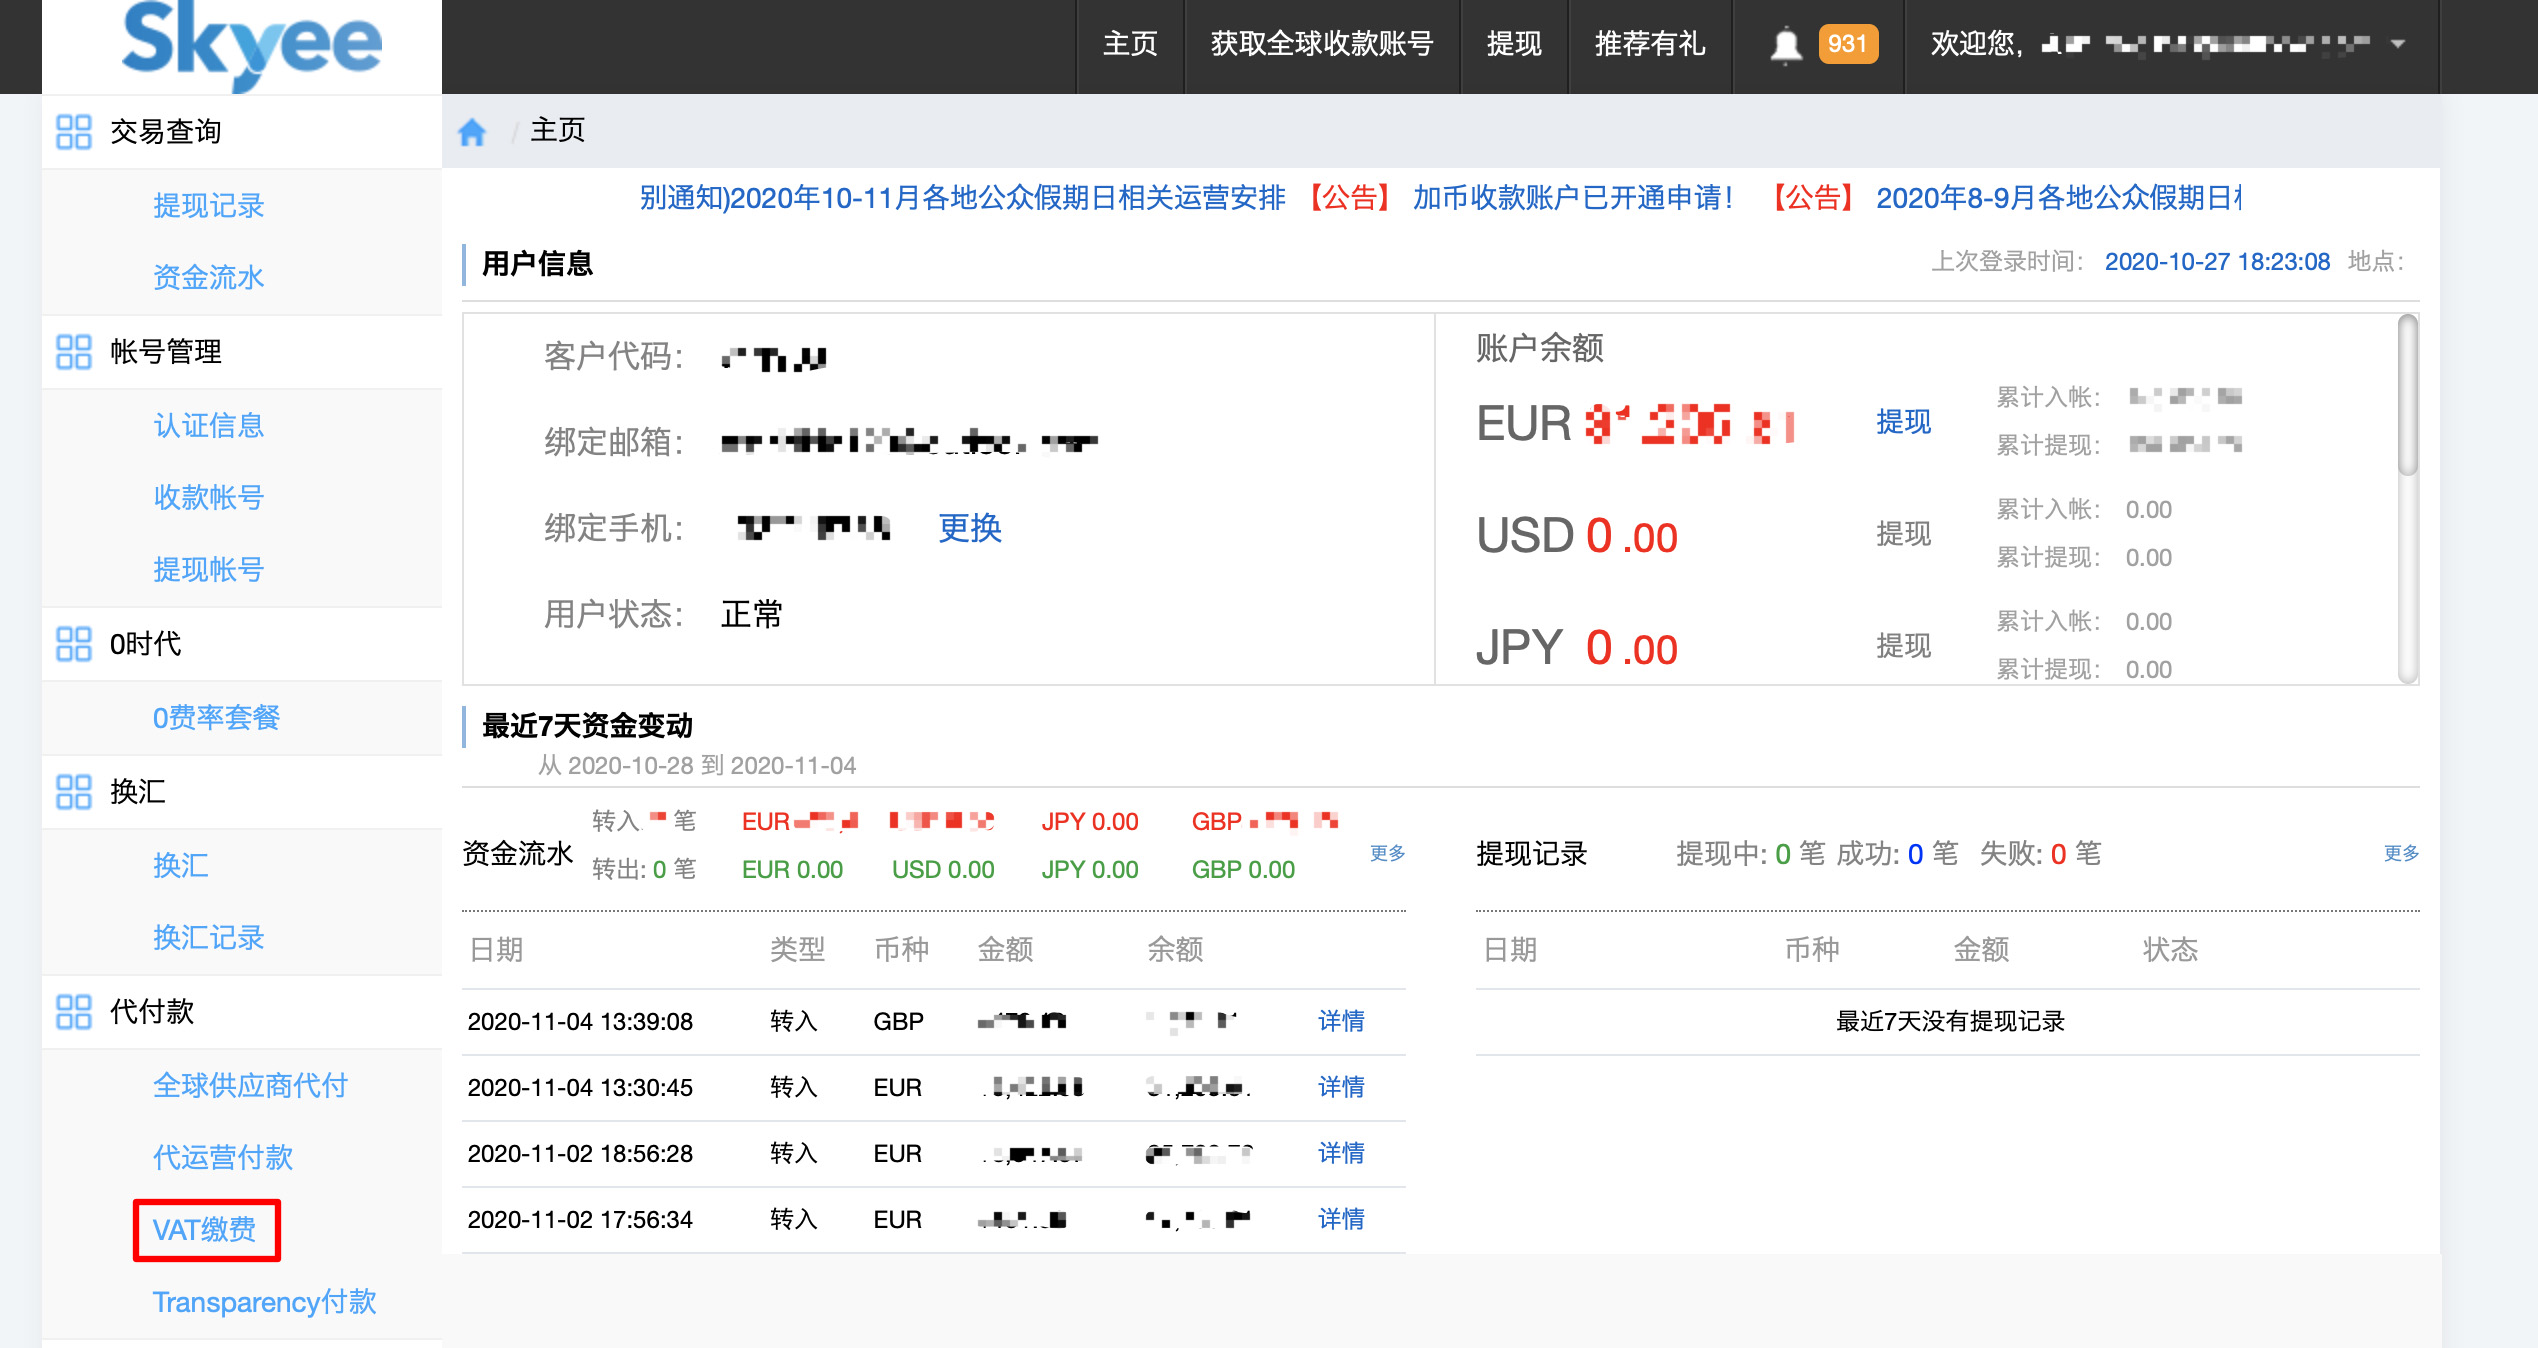This screenshot has width=2538, height=1348.
Task: Click the grid icon beside 帐号管理
Action: [74, 352]
